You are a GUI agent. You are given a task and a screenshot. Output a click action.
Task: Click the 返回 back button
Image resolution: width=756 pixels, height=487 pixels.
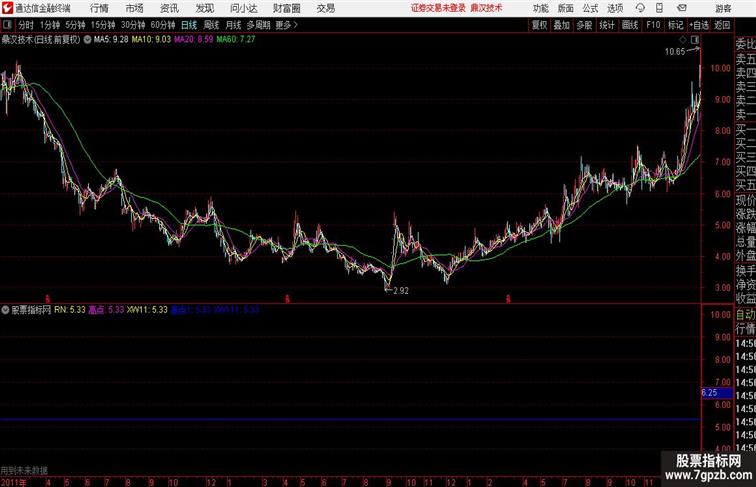point(722,25)
